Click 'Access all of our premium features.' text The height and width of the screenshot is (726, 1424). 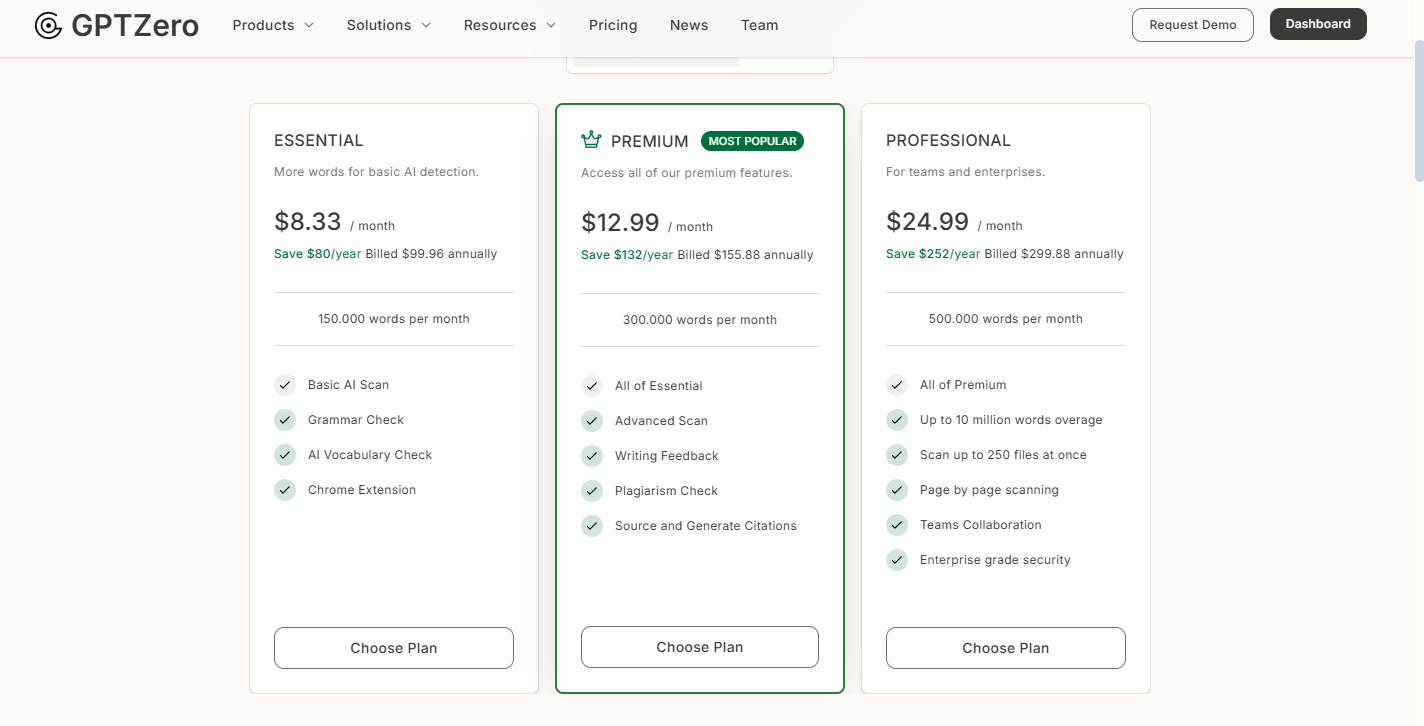click(x=686, y=173)
